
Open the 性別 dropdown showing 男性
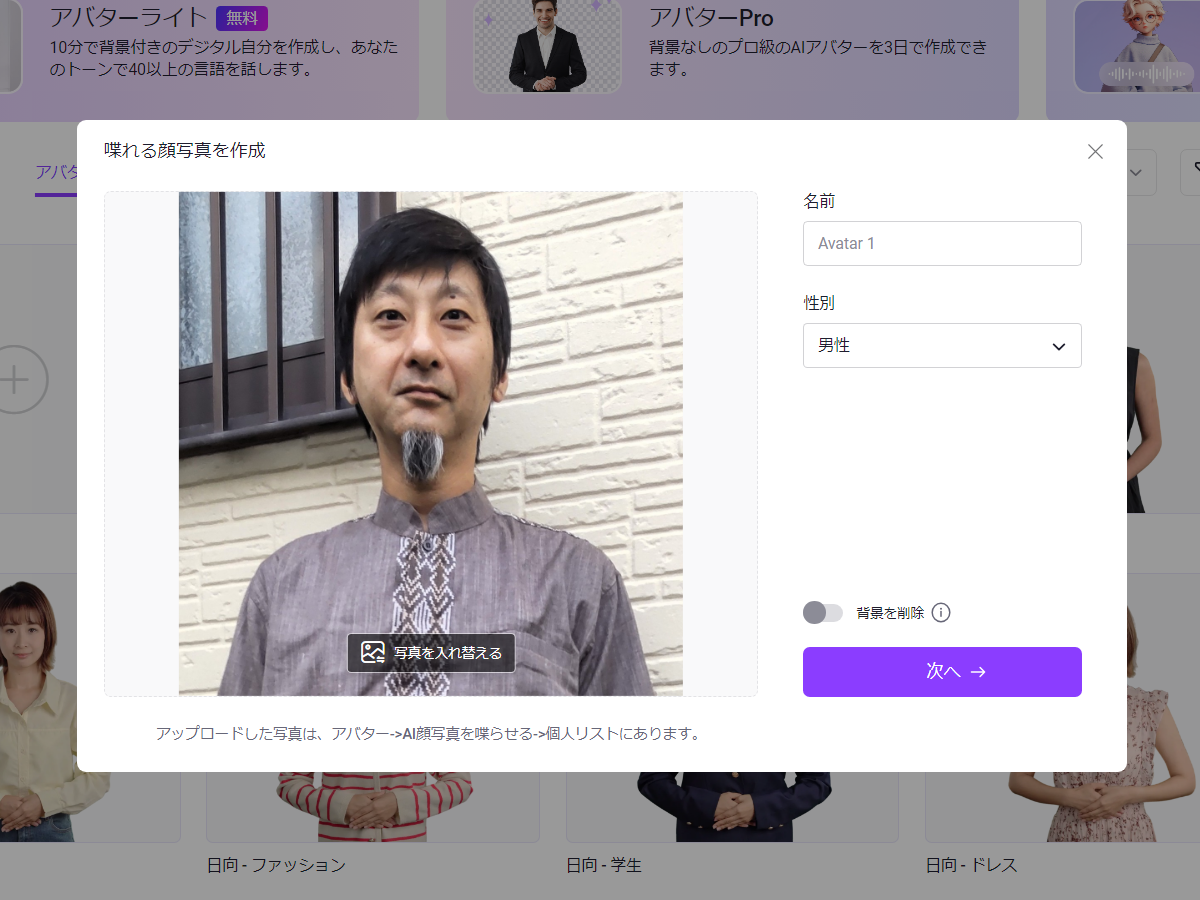pos(941,345)
